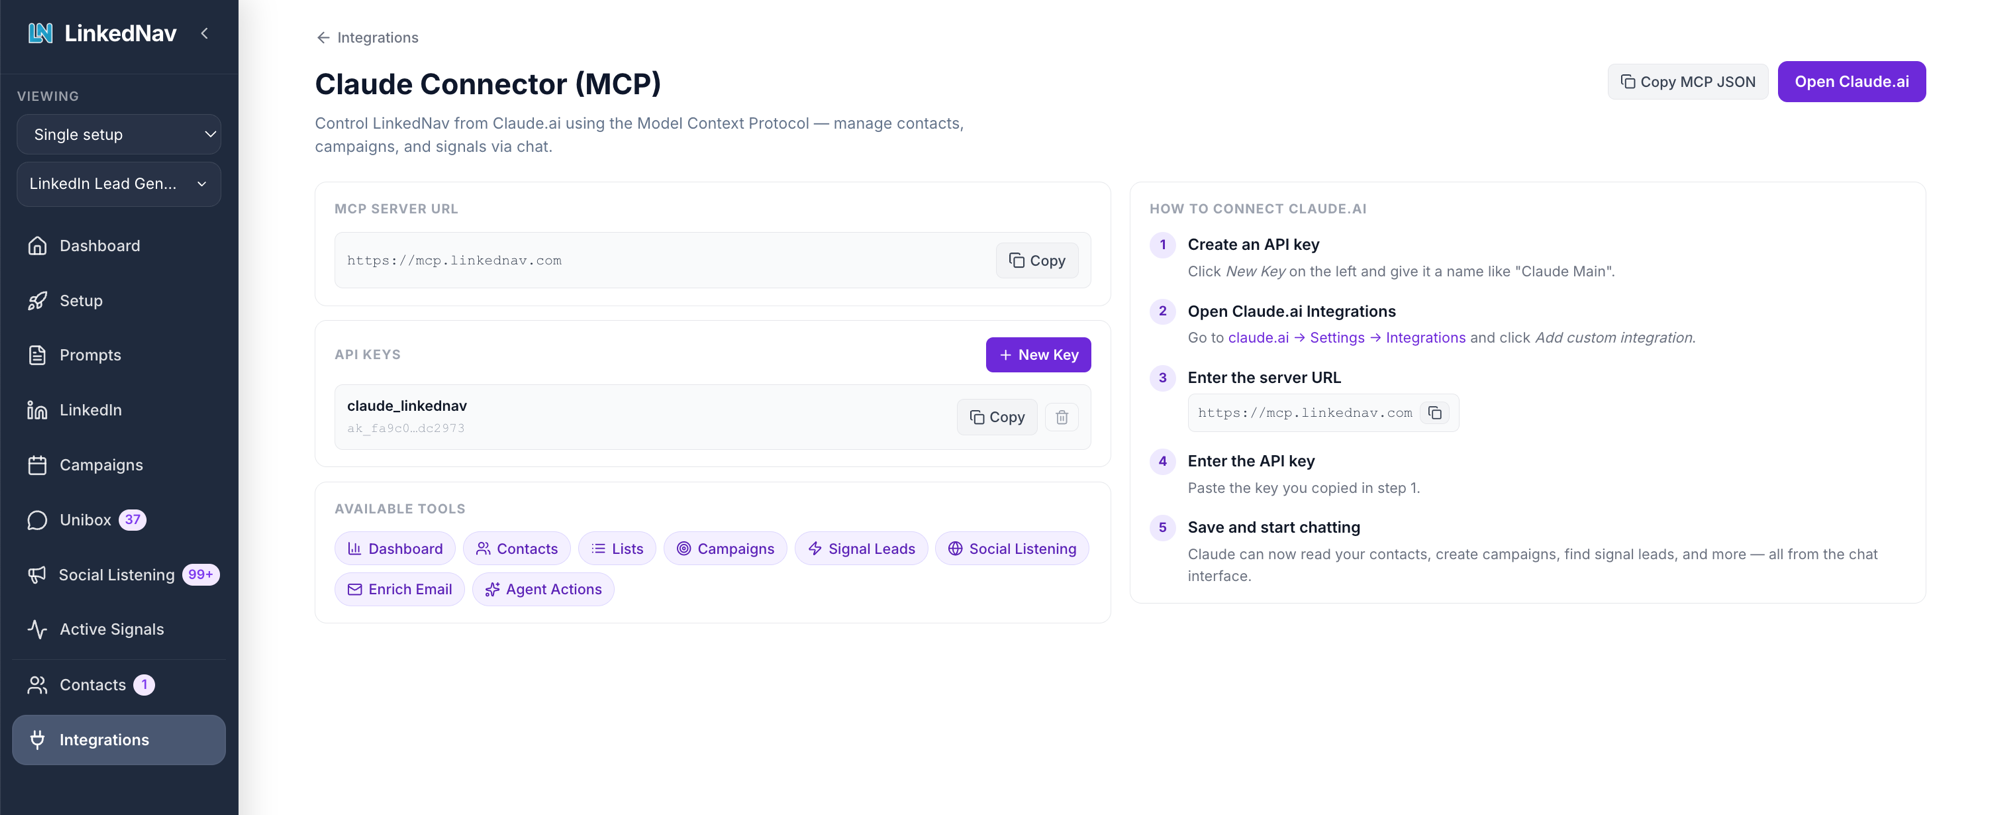
Task: Select the Agent Actions tool chip
Action: tap(543, 589)
